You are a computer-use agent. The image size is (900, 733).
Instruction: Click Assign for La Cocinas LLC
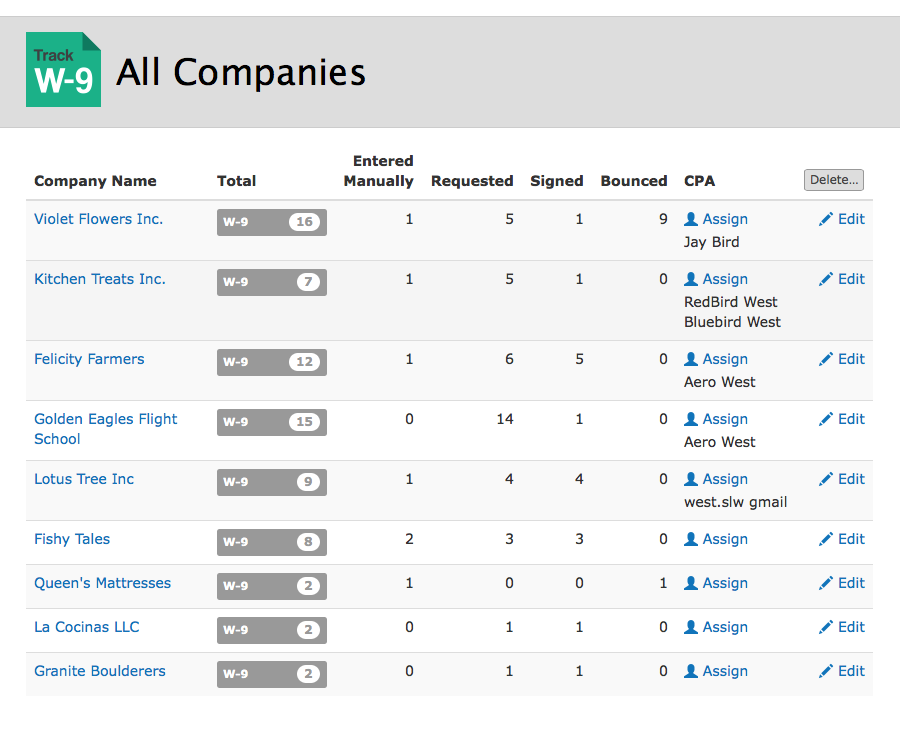pos(716,627)
